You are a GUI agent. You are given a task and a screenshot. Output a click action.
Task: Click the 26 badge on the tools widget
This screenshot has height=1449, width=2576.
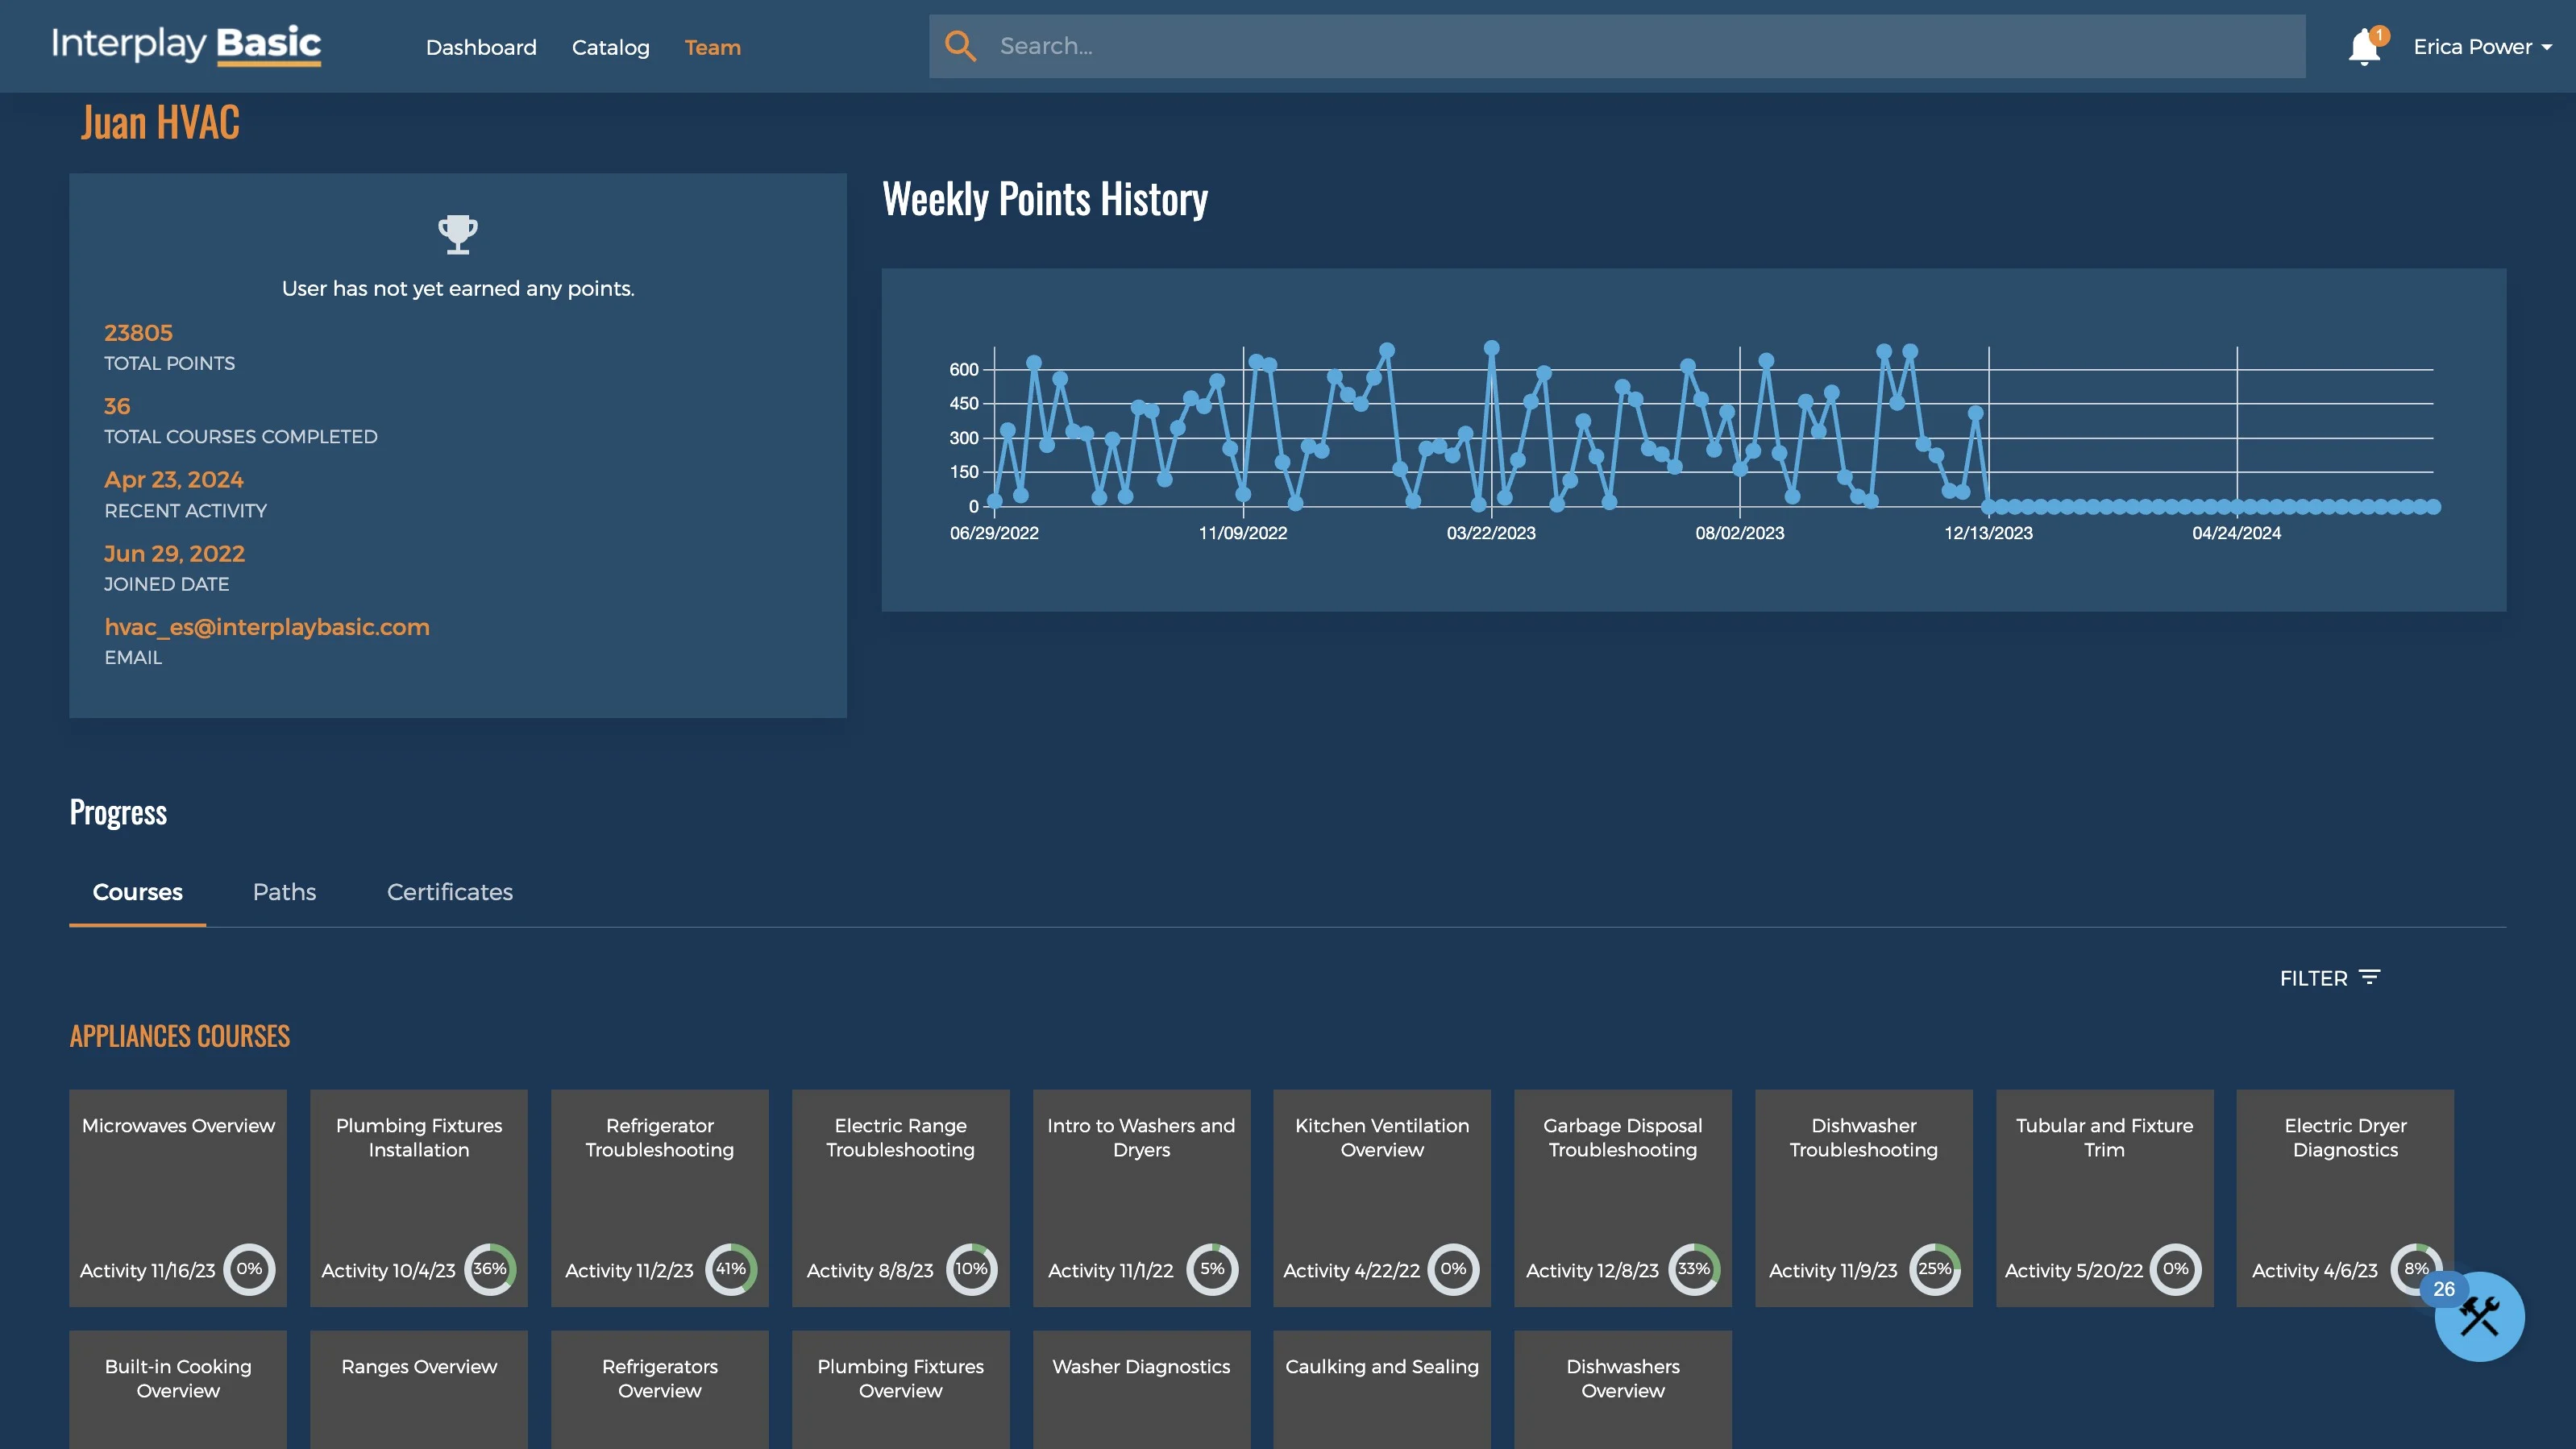pyautogui.click(x=2444, y=1289)
